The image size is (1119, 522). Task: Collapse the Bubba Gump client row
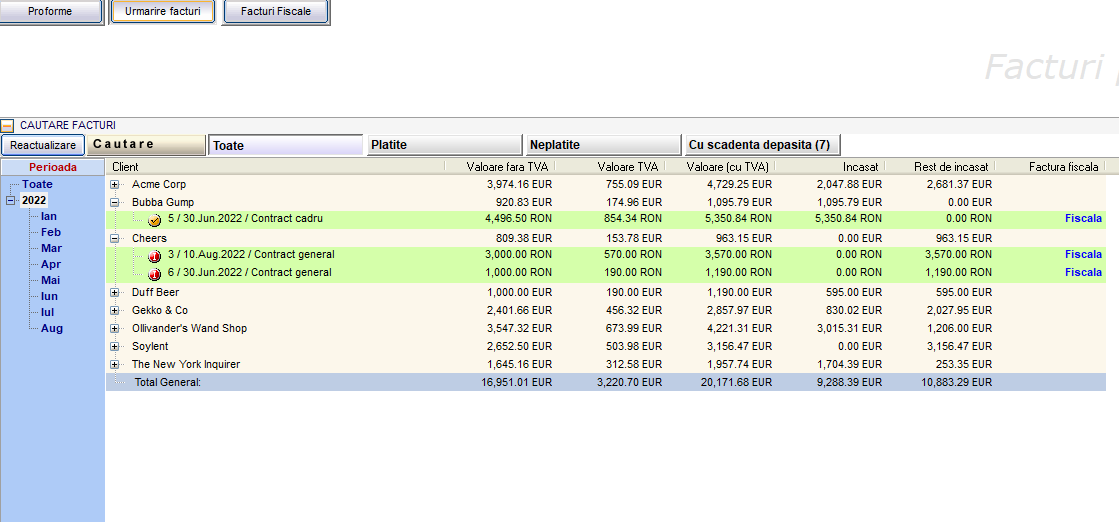pyautogui.click(x=115, y=202)
